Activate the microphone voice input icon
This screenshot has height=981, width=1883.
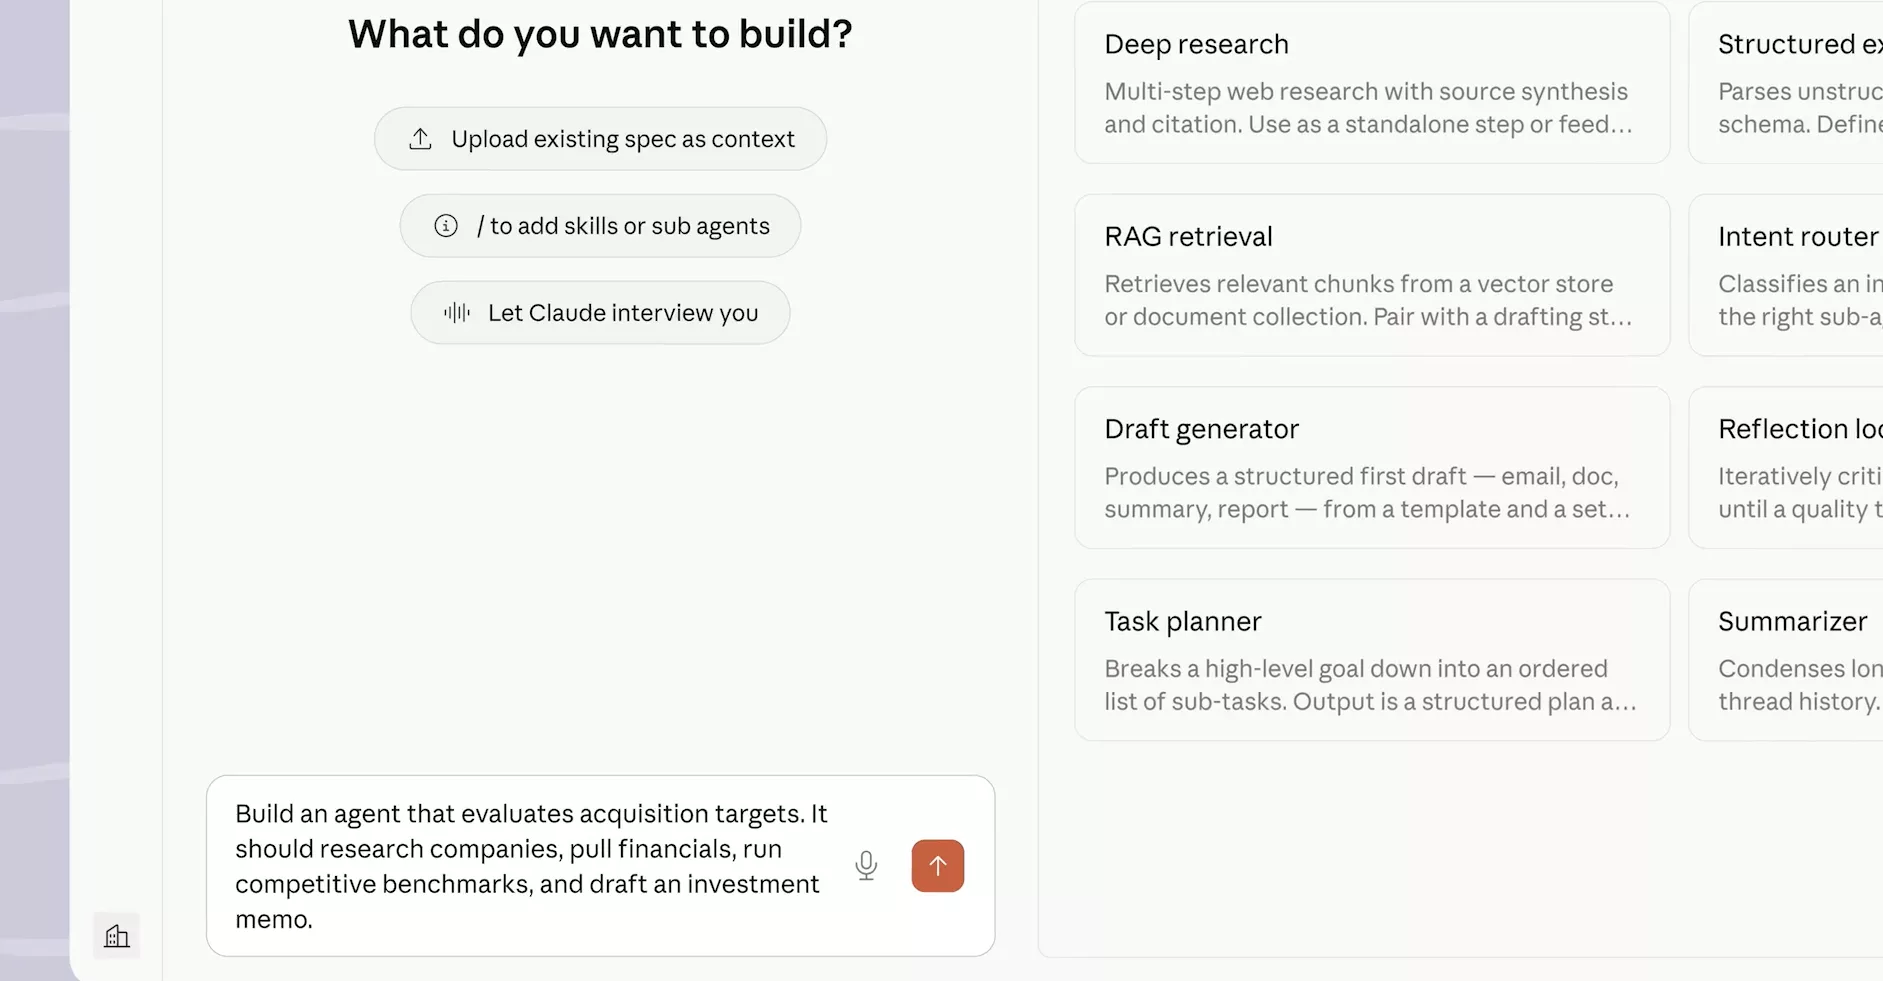(866, 866)
